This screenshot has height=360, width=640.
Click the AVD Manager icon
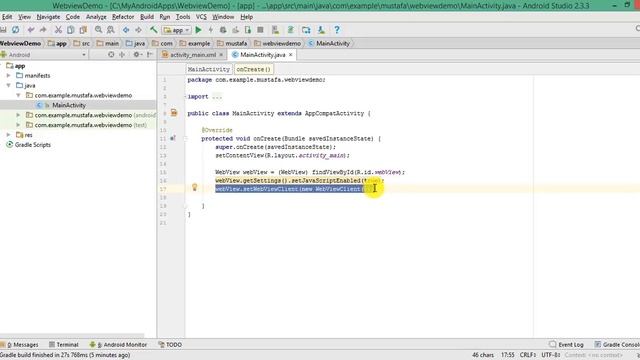pos(276,30)
